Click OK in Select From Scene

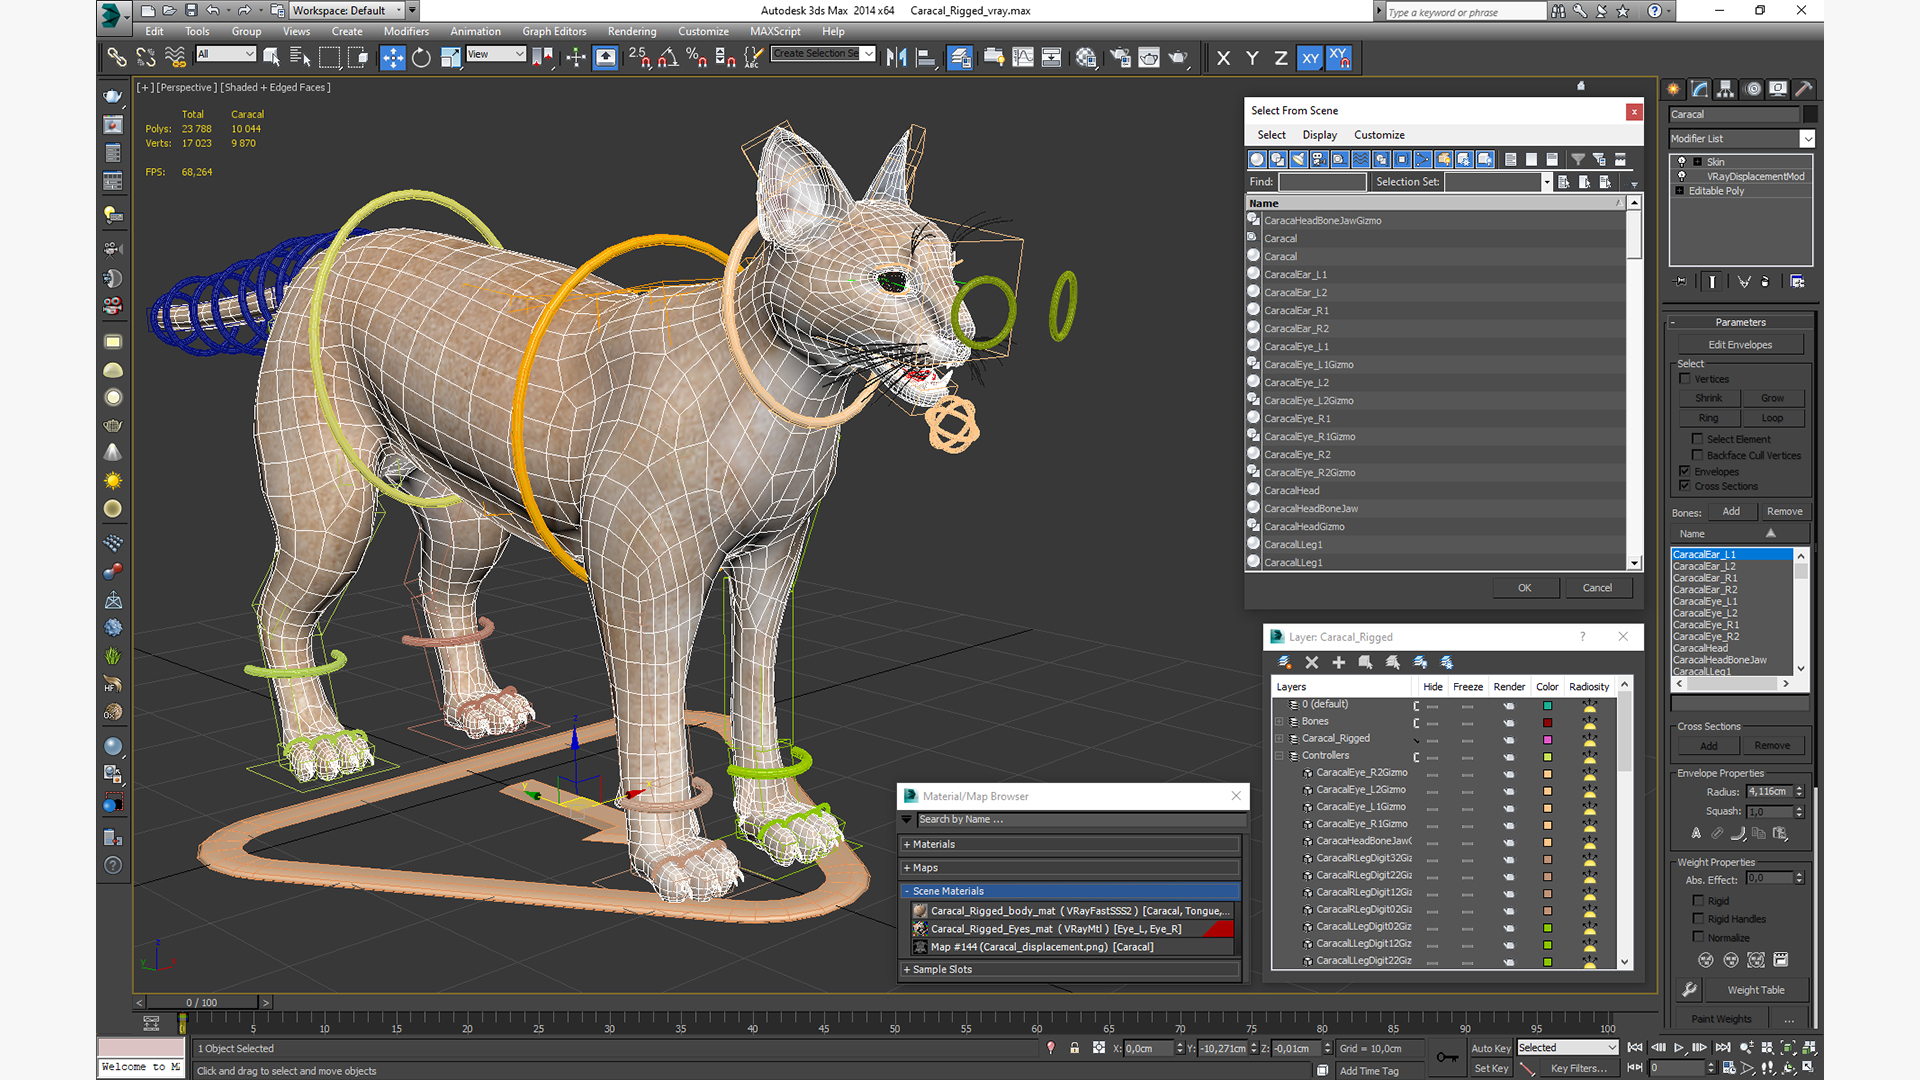click(1524, 588)
